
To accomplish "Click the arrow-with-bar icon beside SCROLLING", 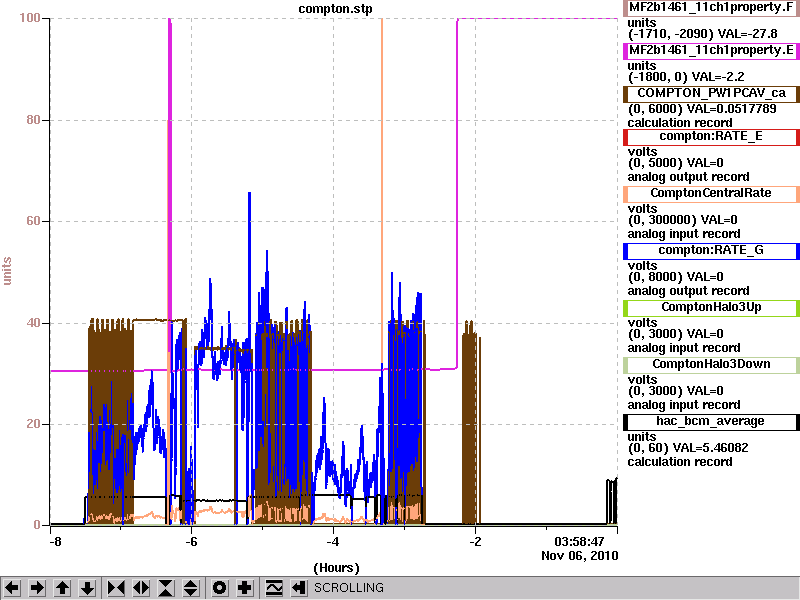I will pos(298,588).
